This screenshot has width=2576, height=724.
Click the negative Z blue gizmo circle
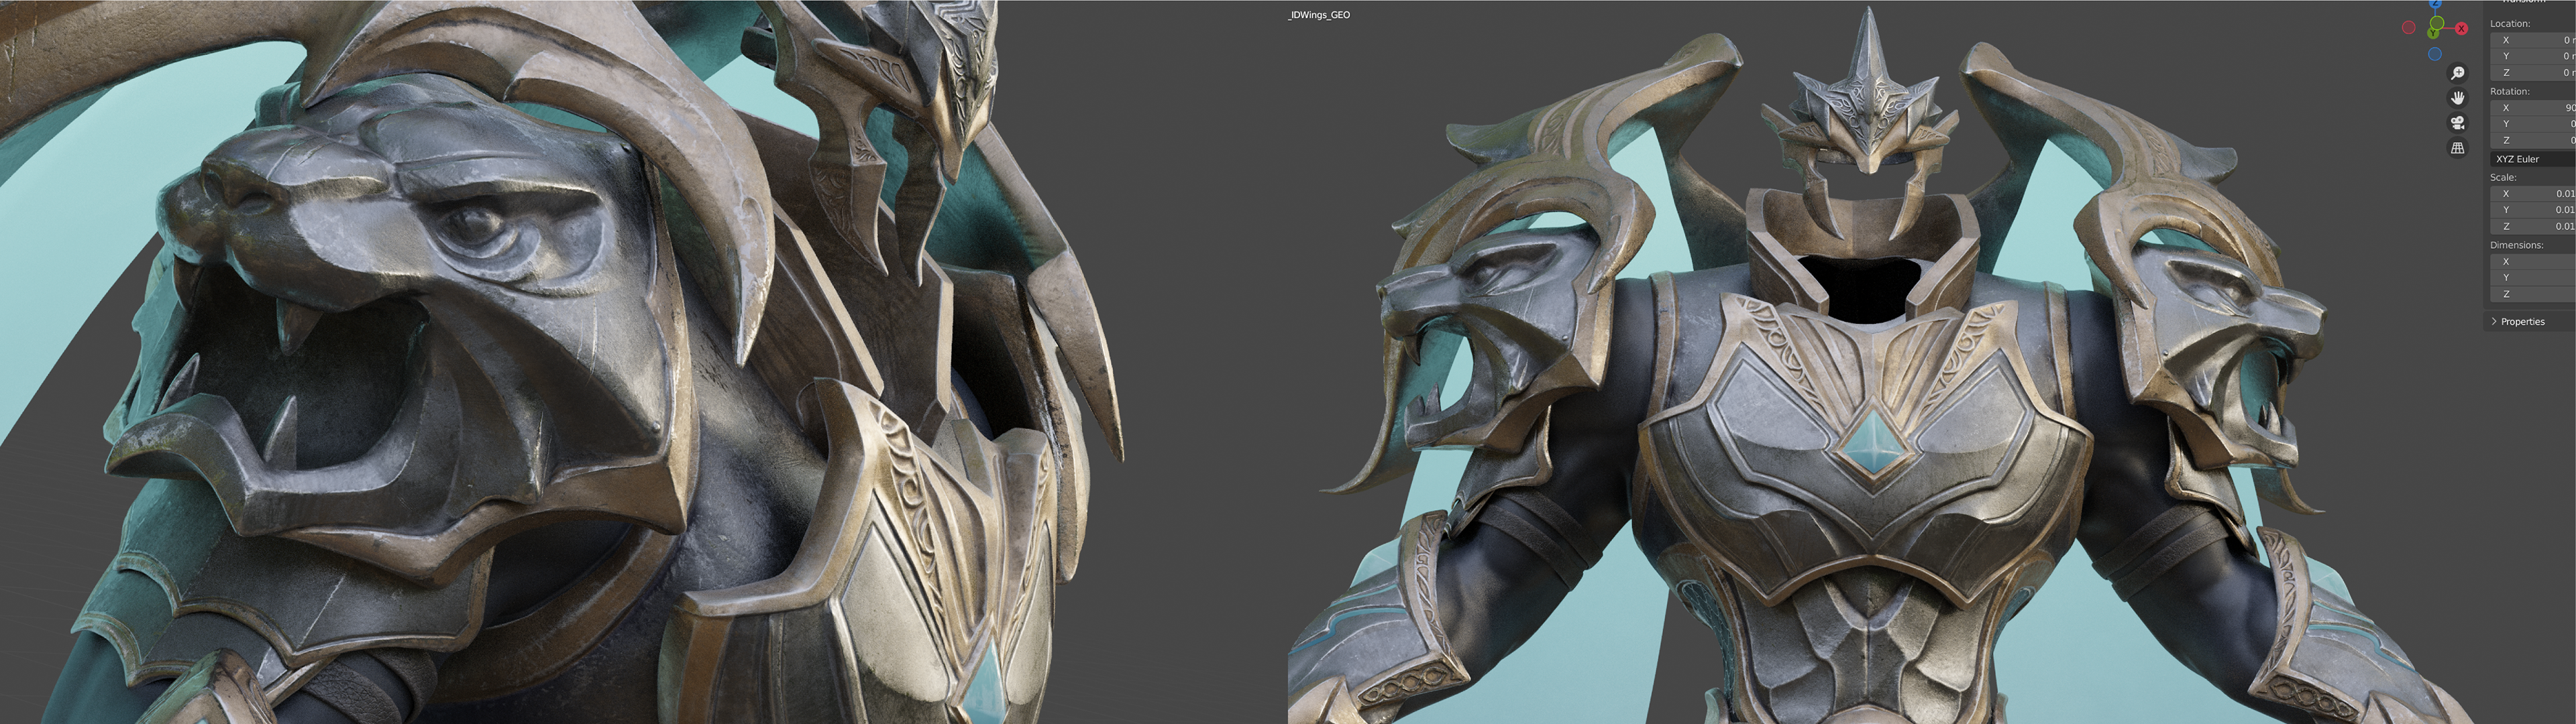click(2434, 54)
